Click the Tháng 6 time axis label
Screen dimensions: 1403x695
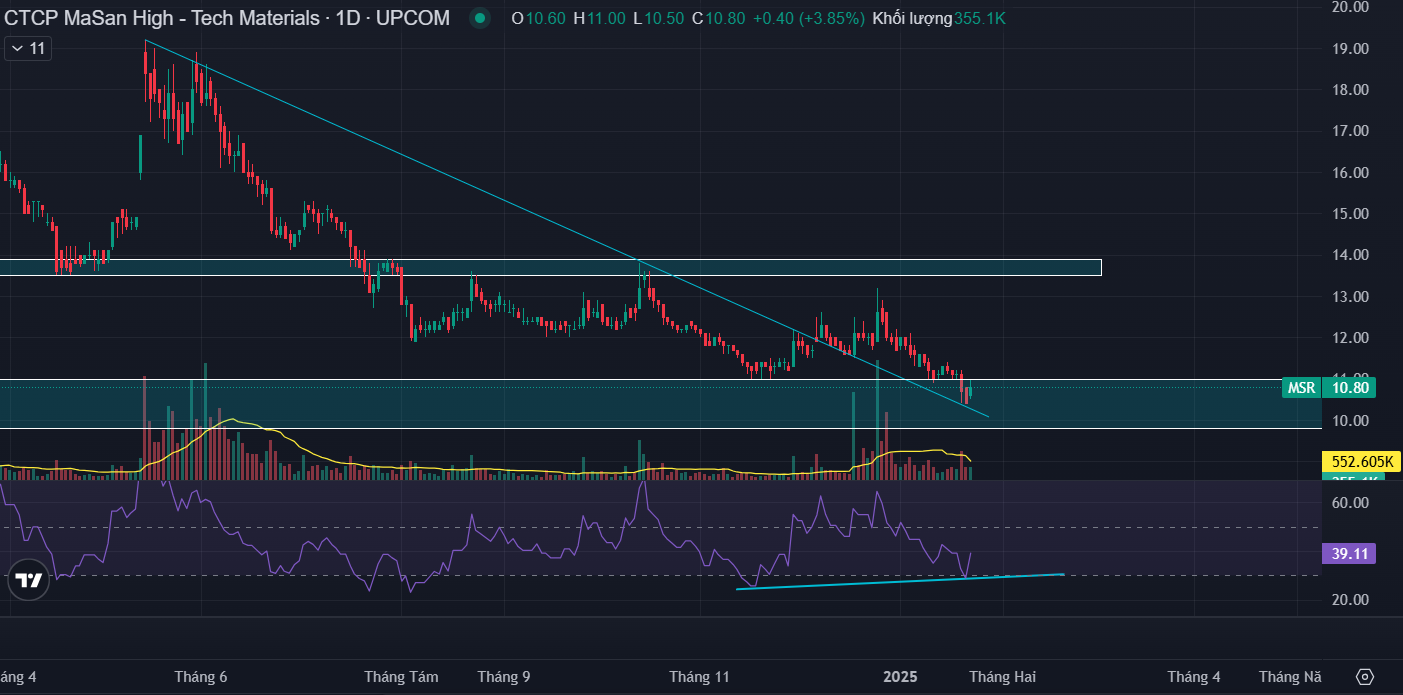pos(200,677)
